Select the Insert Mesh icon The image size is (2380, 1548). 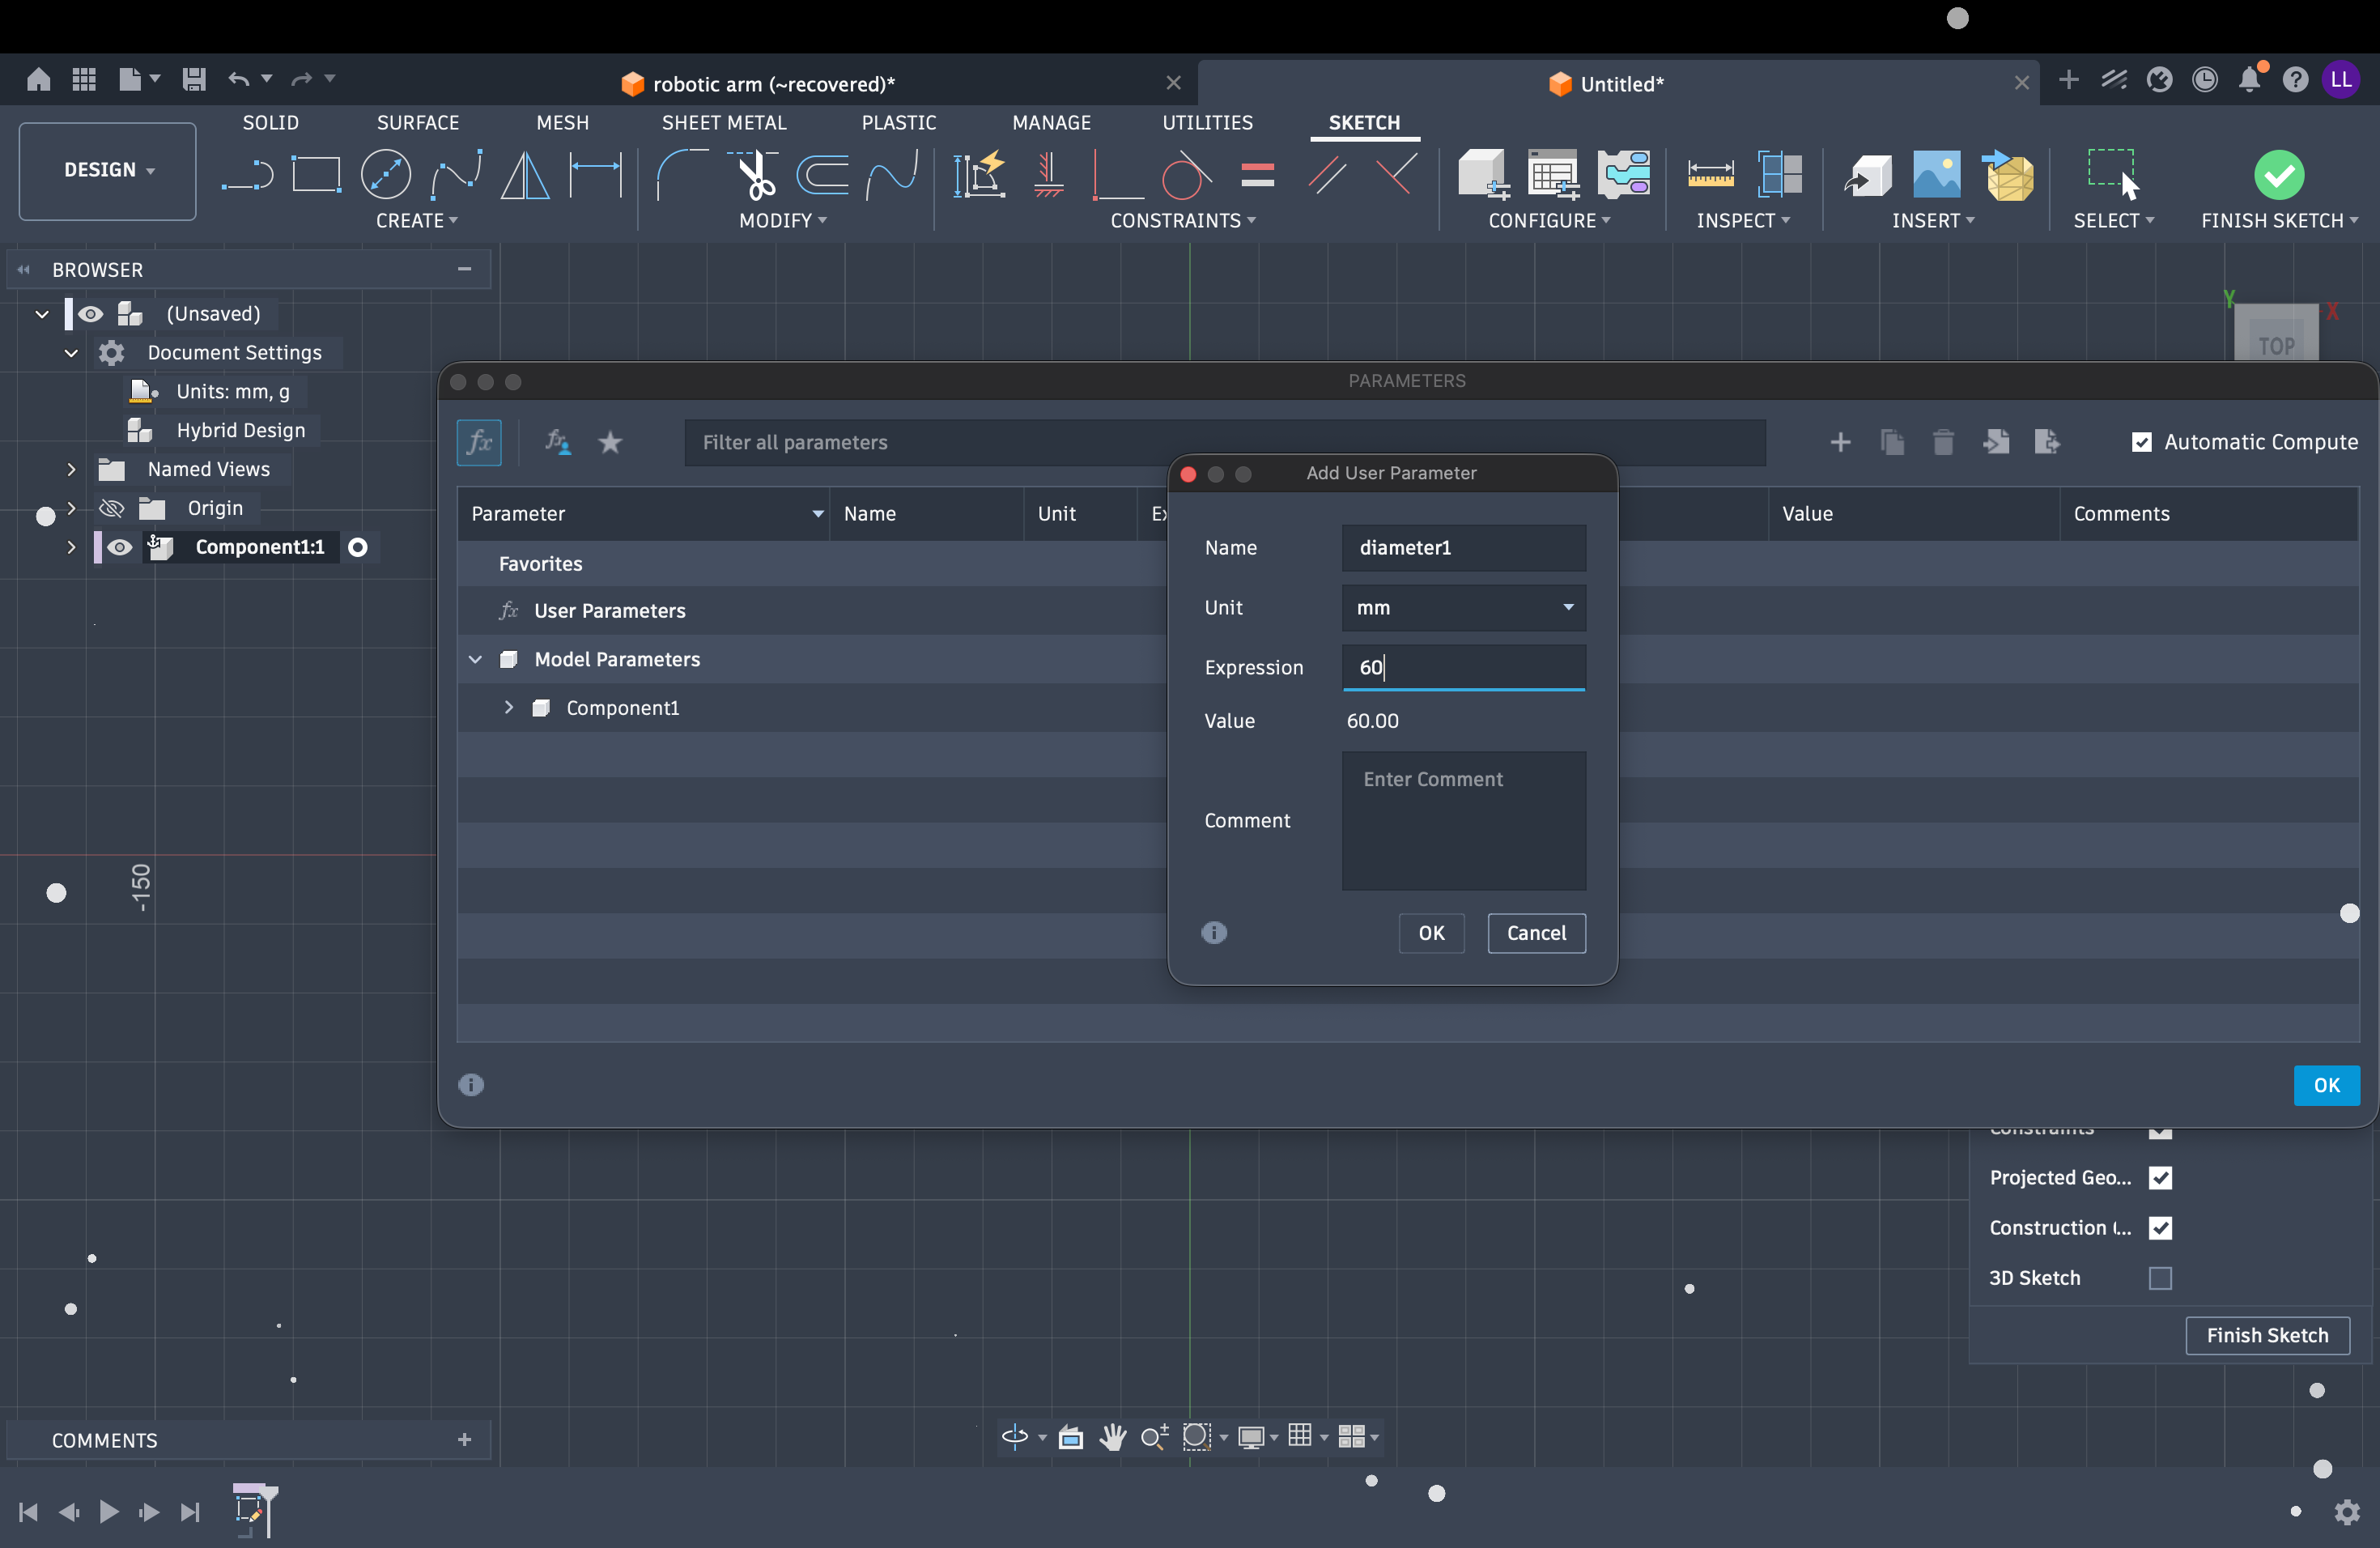click(2008, 175)
